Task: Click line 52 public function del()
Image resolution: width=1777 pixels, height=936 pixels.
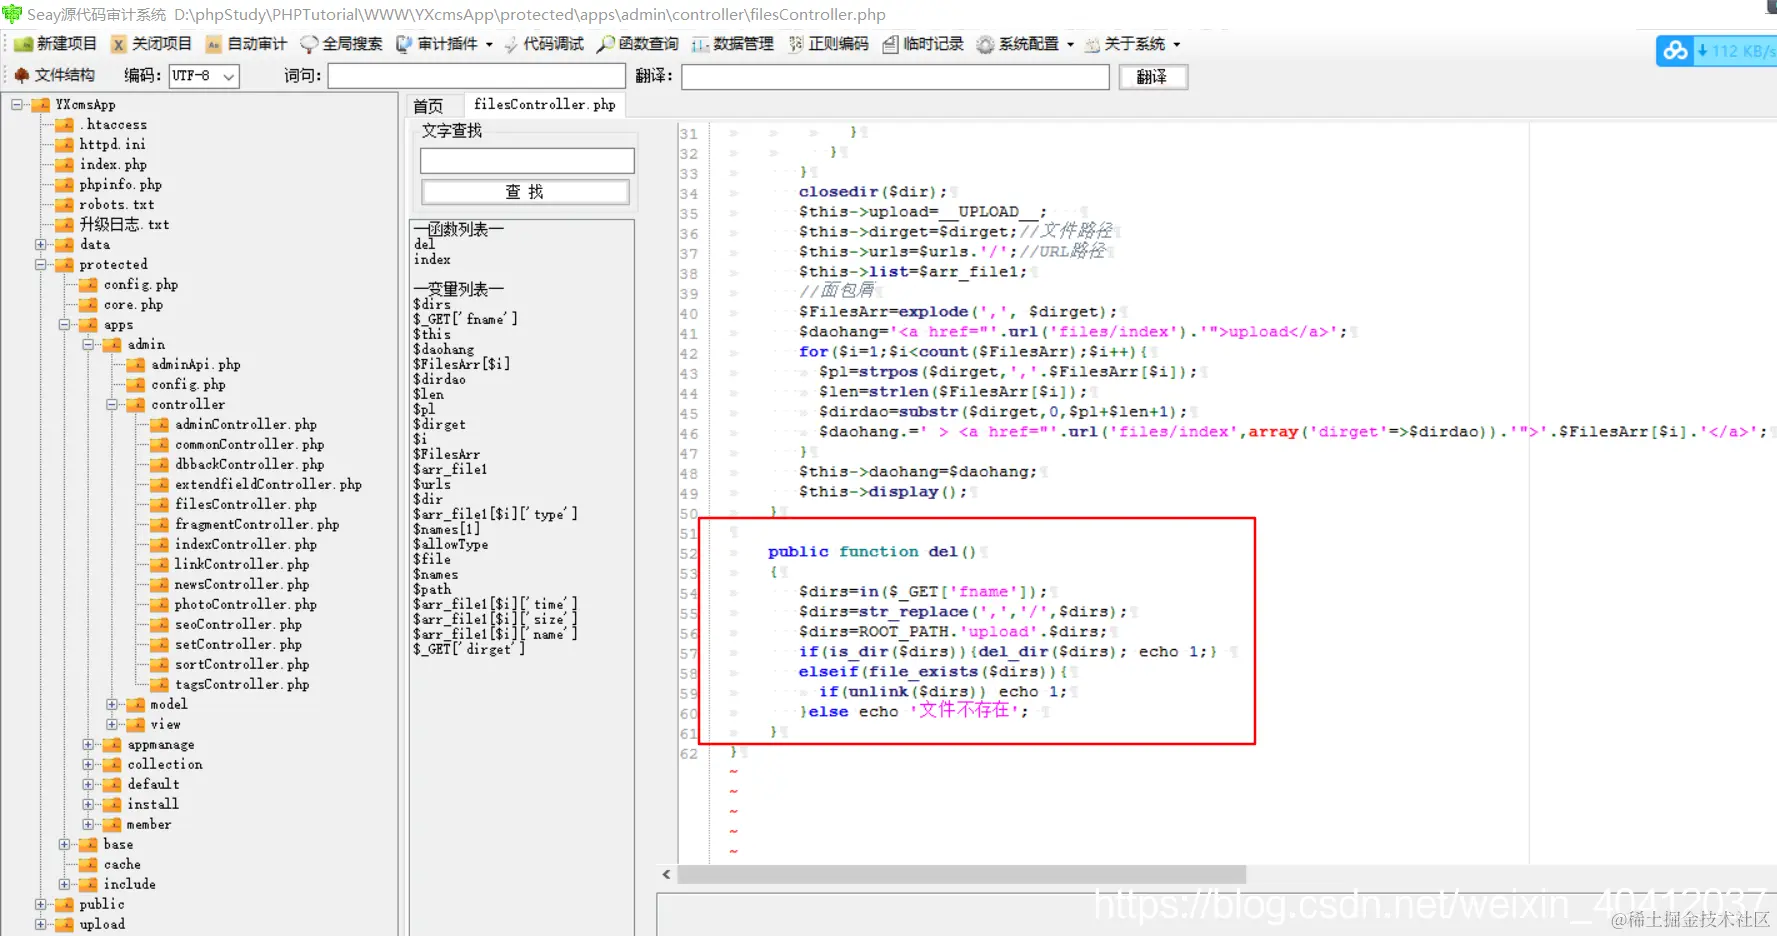Action: click(x=871, y=552)
